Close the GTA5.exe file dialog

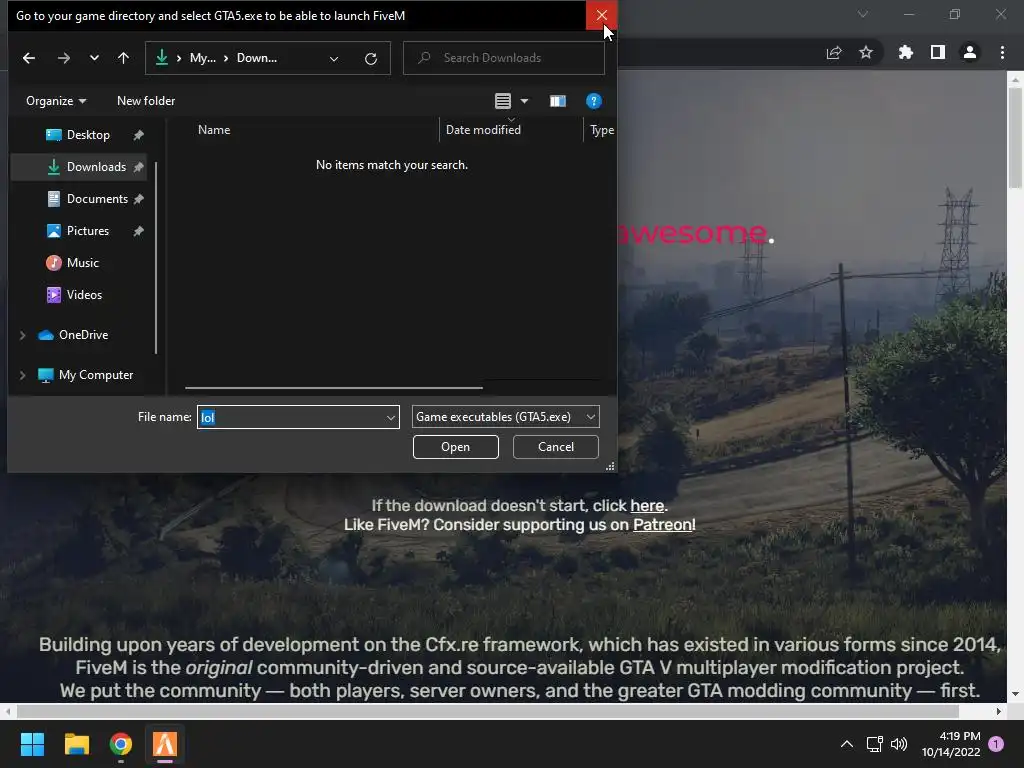pos(601,15)
